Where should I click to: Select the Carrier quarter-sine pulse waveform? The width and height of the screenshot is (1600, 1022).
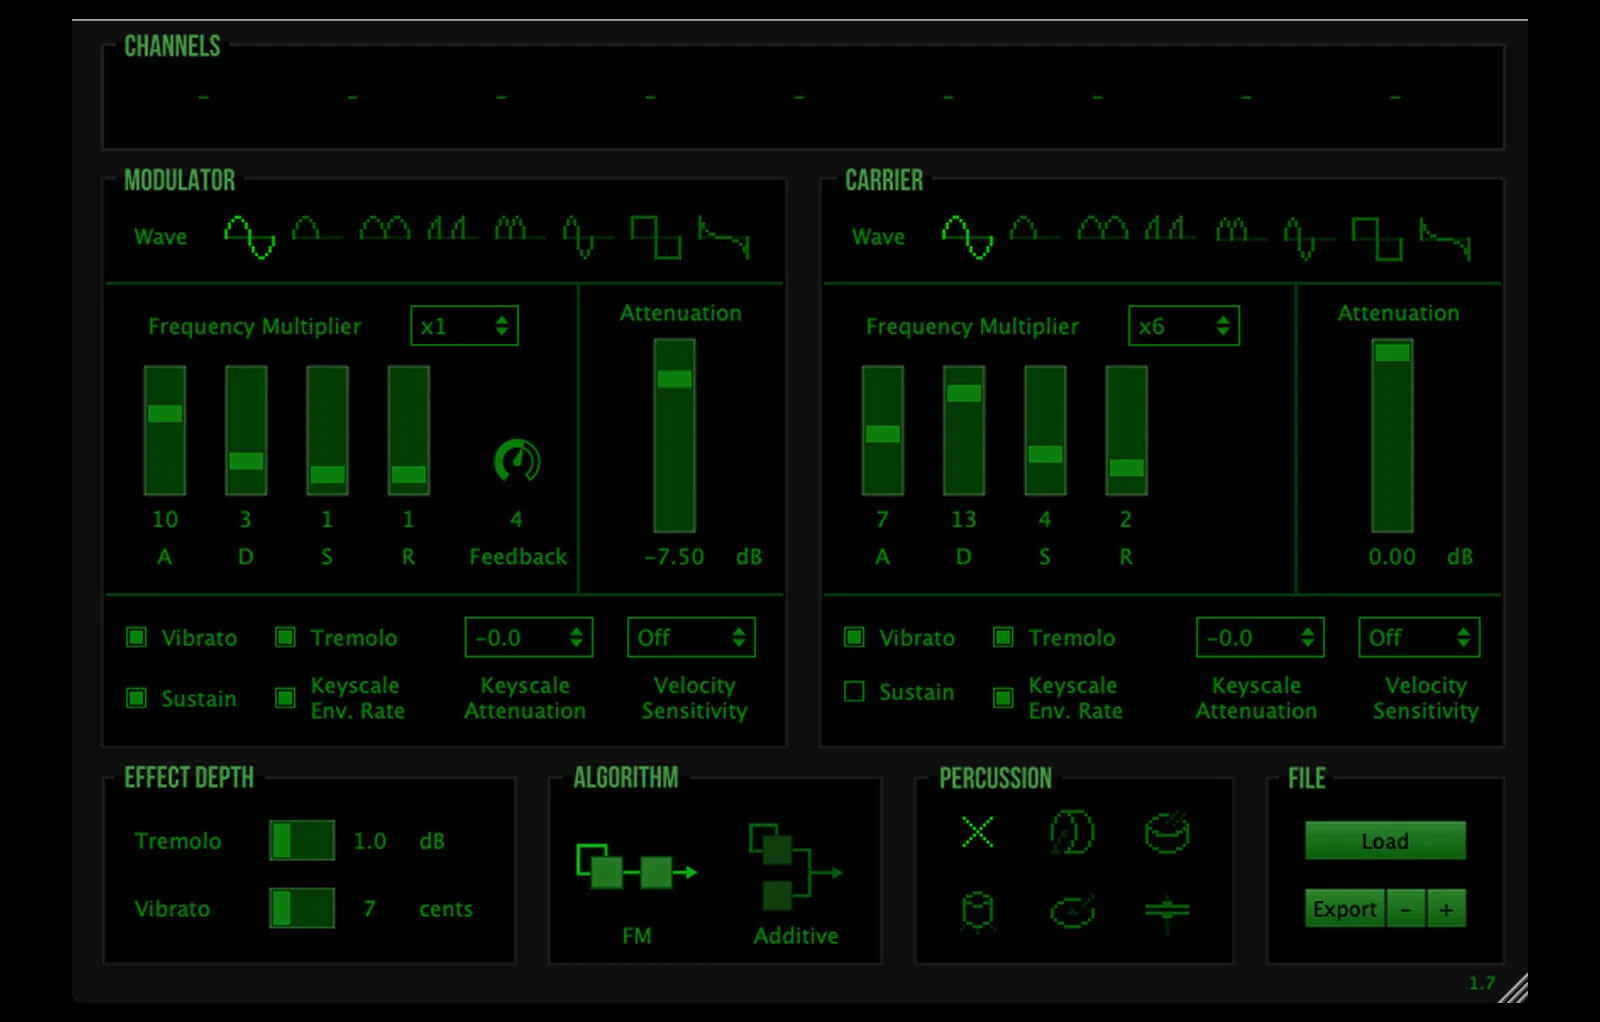click(x=1170, y=230)
